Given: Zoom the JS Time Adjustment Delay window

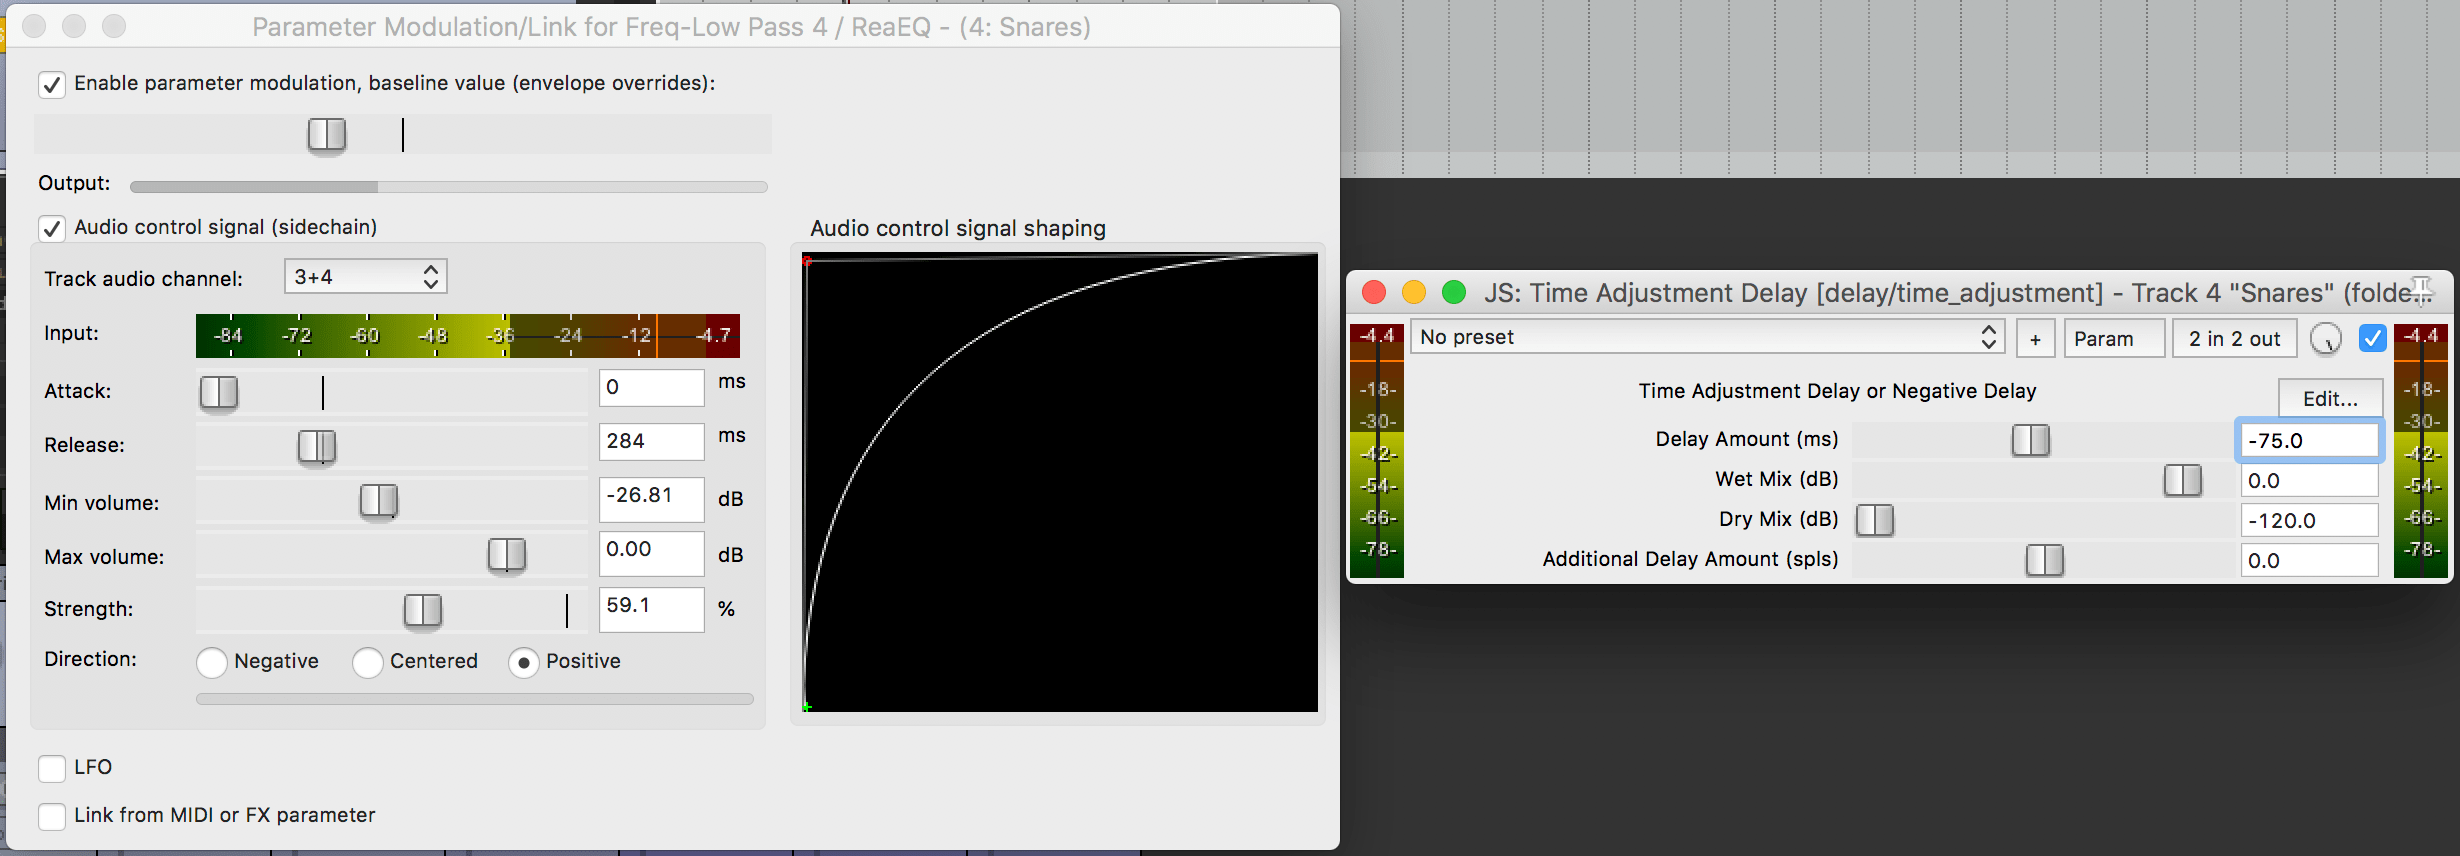Looking at the screenshot, I should 1454,292.
